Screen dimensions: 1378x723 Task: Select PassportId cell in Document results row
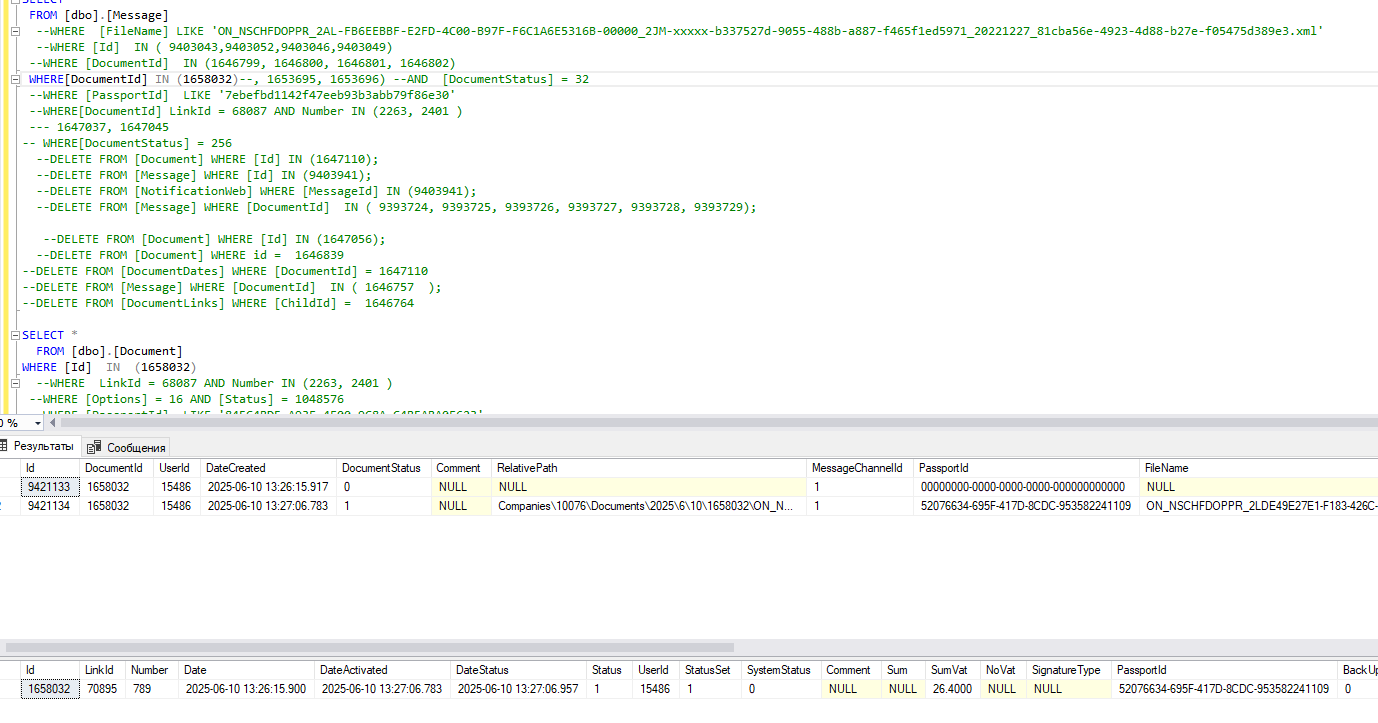pos(1225,689)
